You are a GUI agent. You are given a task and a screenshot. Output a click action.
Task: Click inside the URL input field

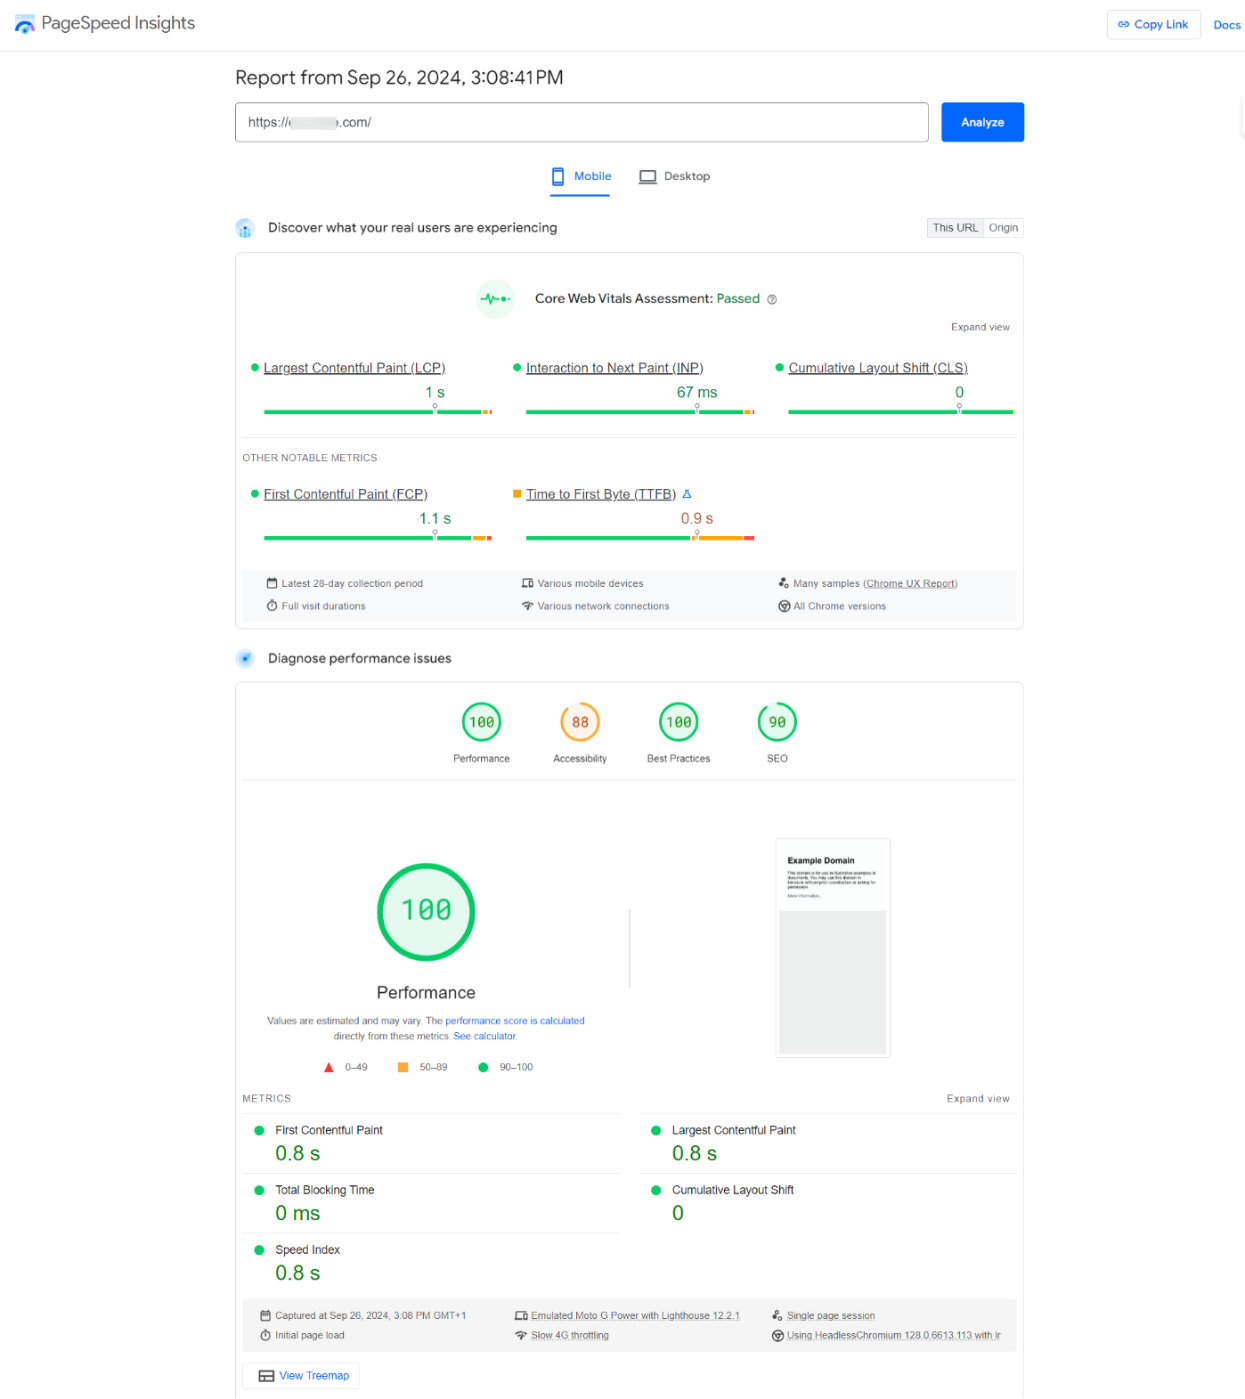(x=582, y=122)
